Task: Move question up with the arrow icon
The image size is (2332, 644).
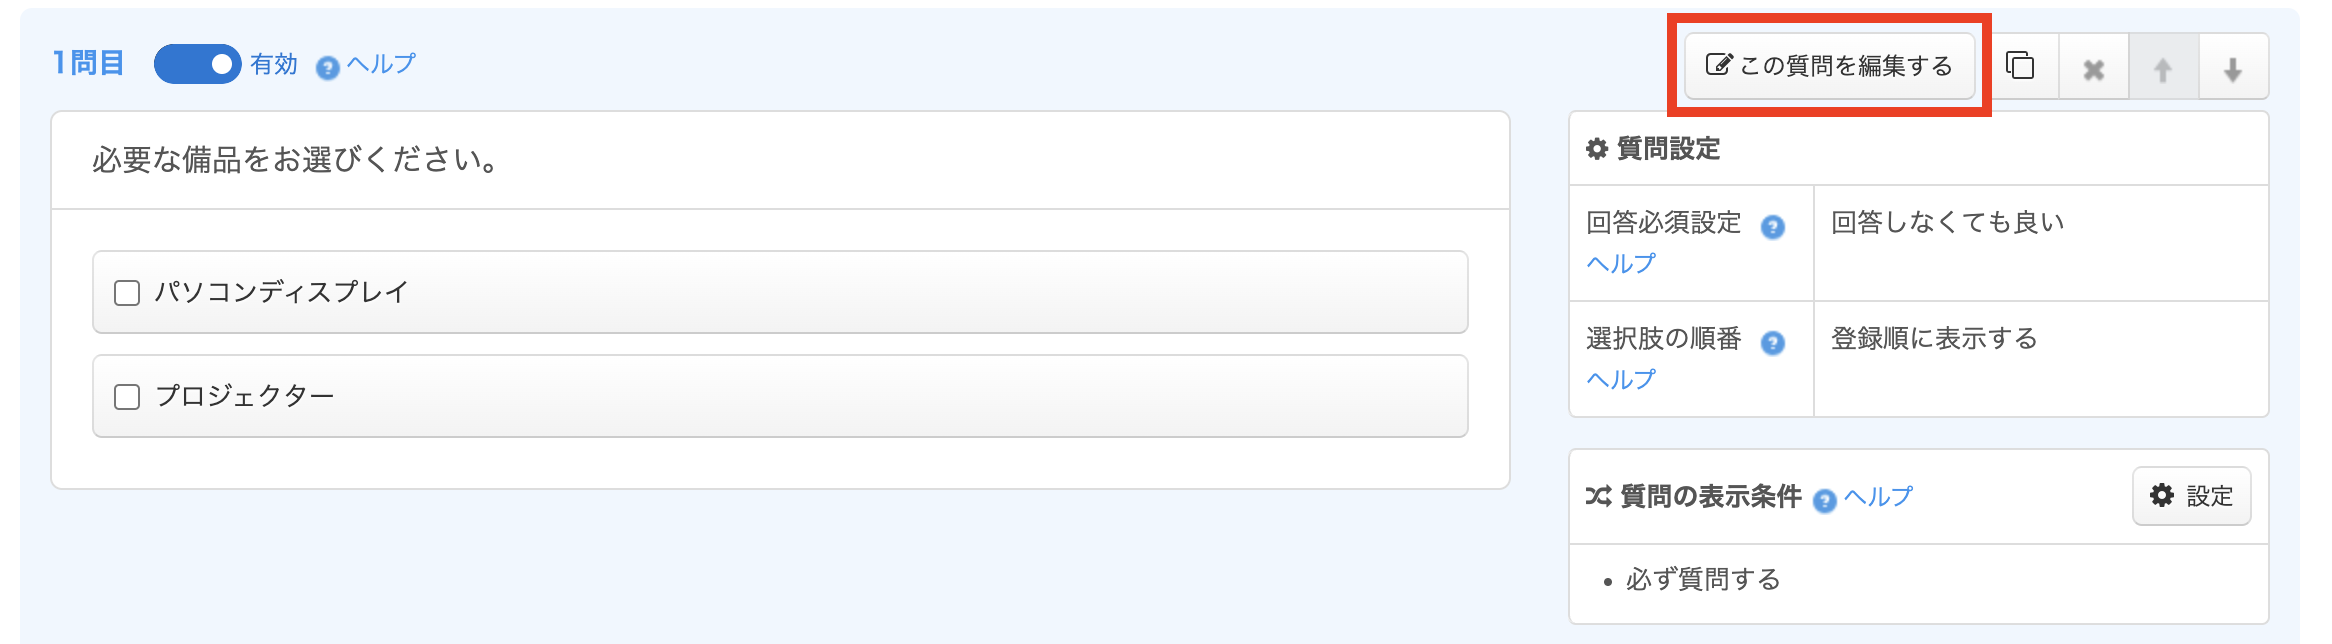Action: coord(2163,69)
